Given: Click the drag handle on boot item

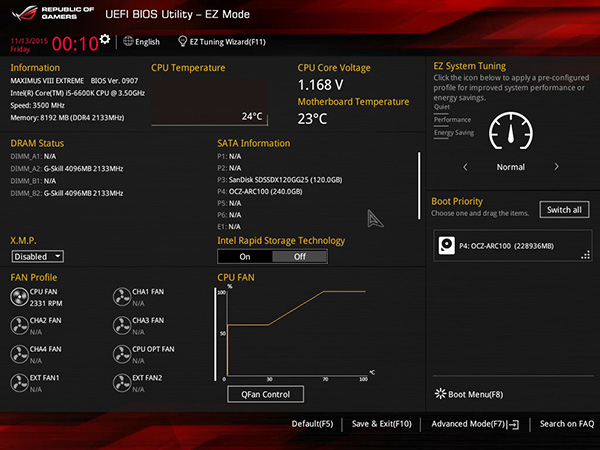Looking at the screenshot, I should (x=585, y=255).
